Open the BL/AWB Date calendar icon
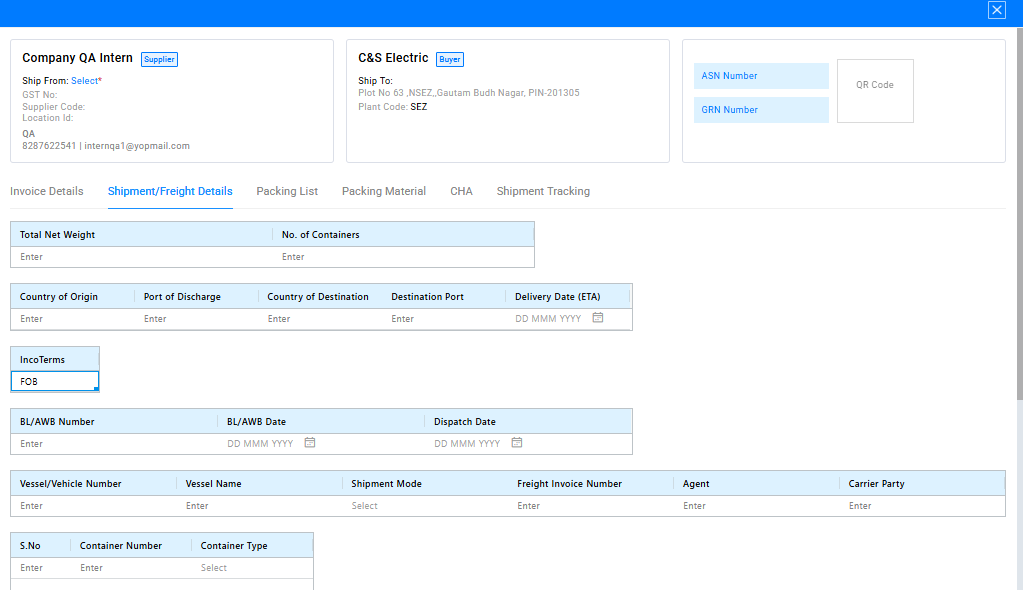 click(310, 443)
